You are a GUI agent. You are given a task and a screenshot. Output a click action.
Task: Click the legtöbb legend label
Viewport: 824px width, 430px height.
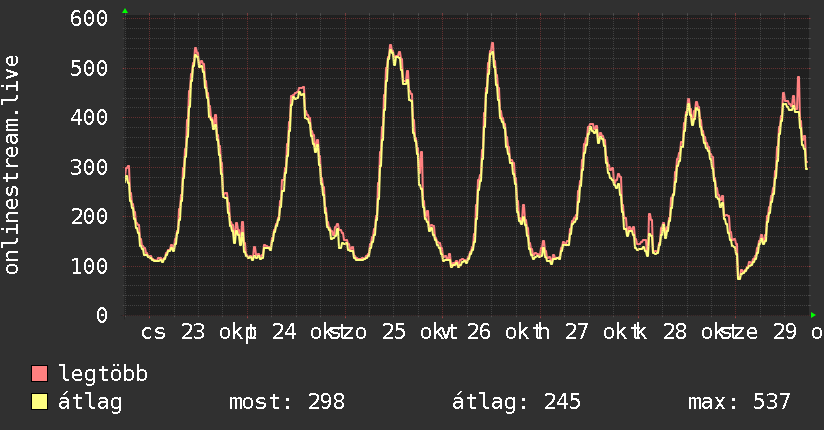[x=103, y=374]
